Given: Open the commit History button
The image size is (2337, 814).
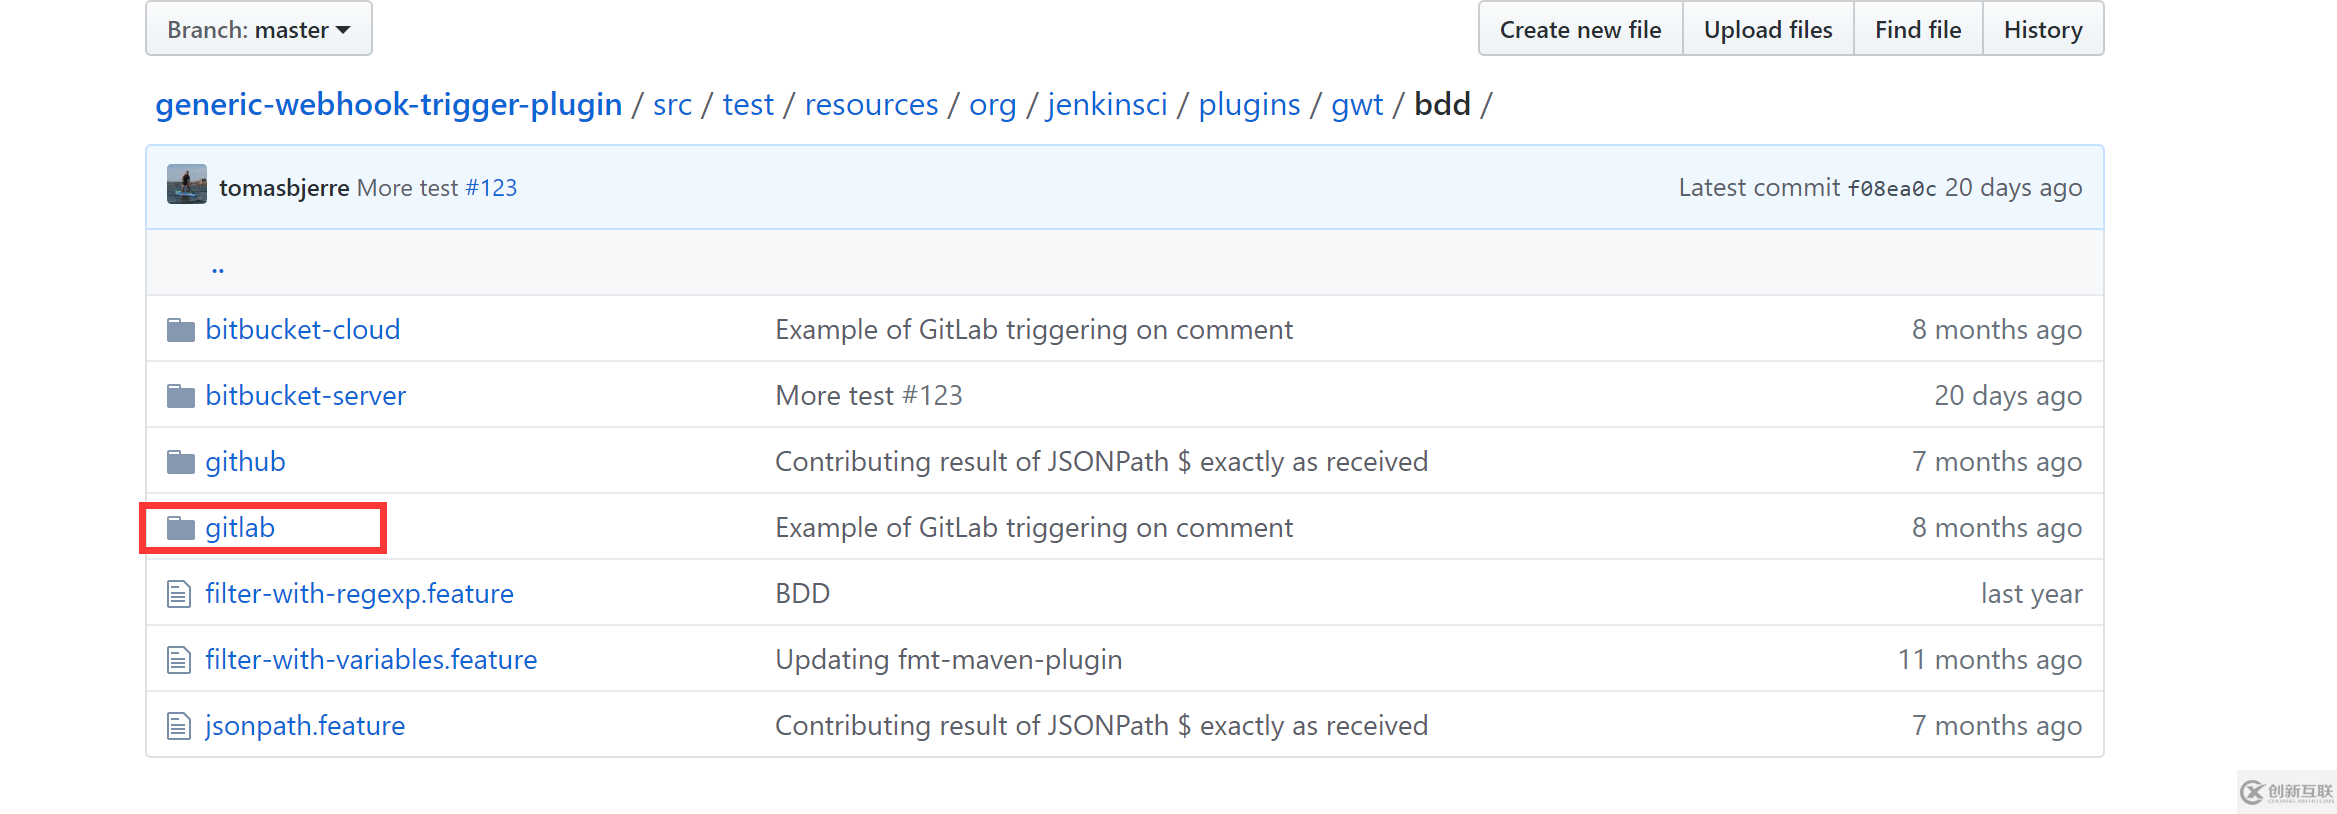Looking at the screenshot, I should click(2042, 30).
